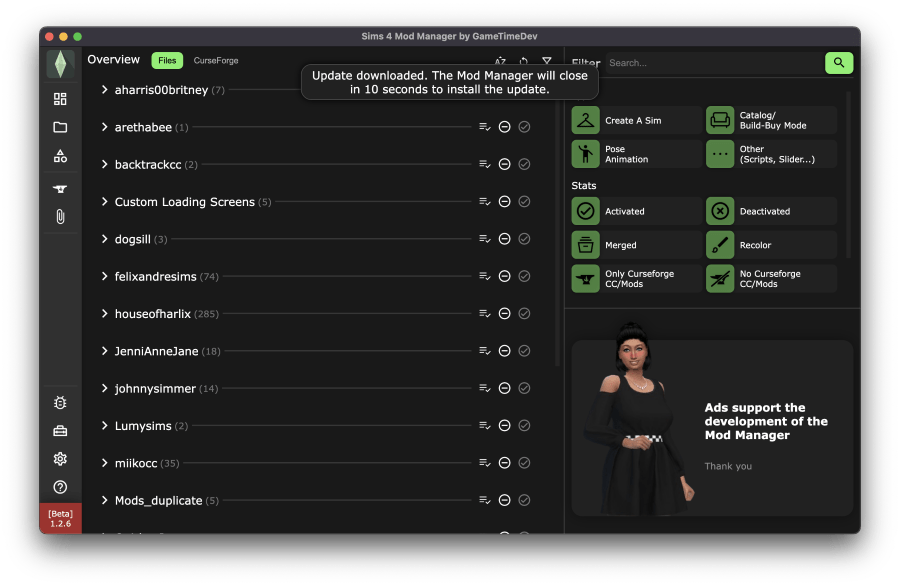The image size is (900, 586).
Task: Open the dashboard grid icon in the sidebar
Action: 60,99
